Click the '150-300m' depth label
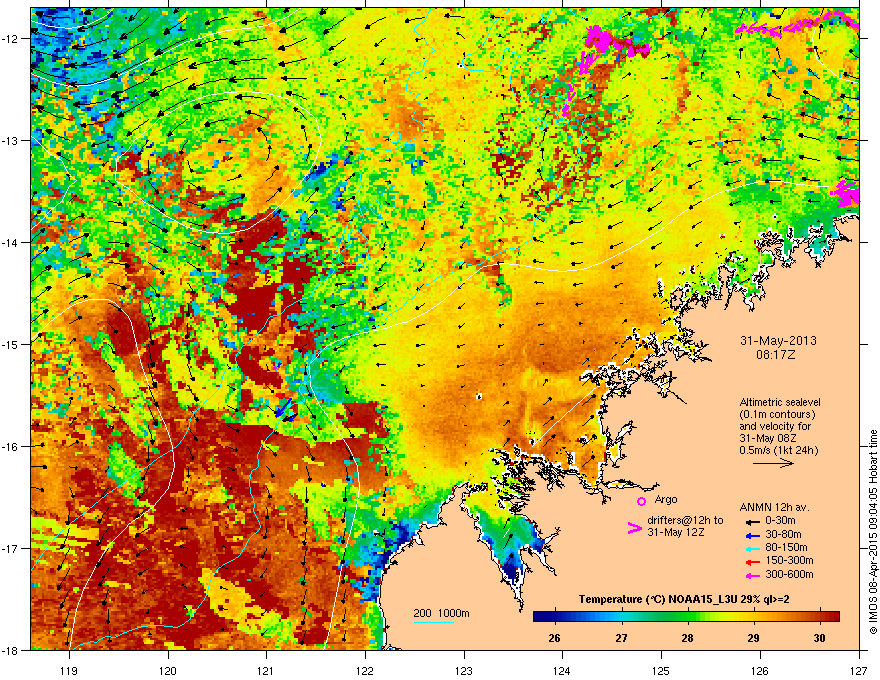This screenshot has width=880, height=680. 789,560
